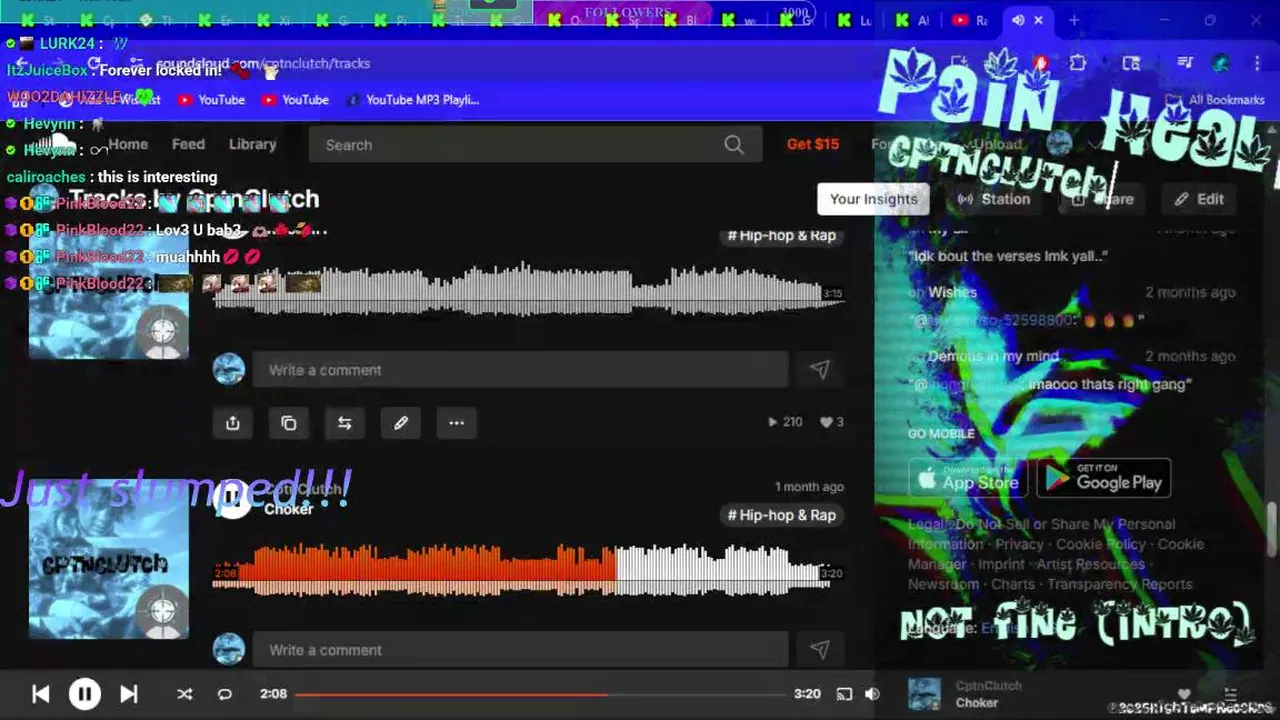This screenshot has height=720, width=1280.
Task: Click the copy link icon under first track
Action: point(288,423)
